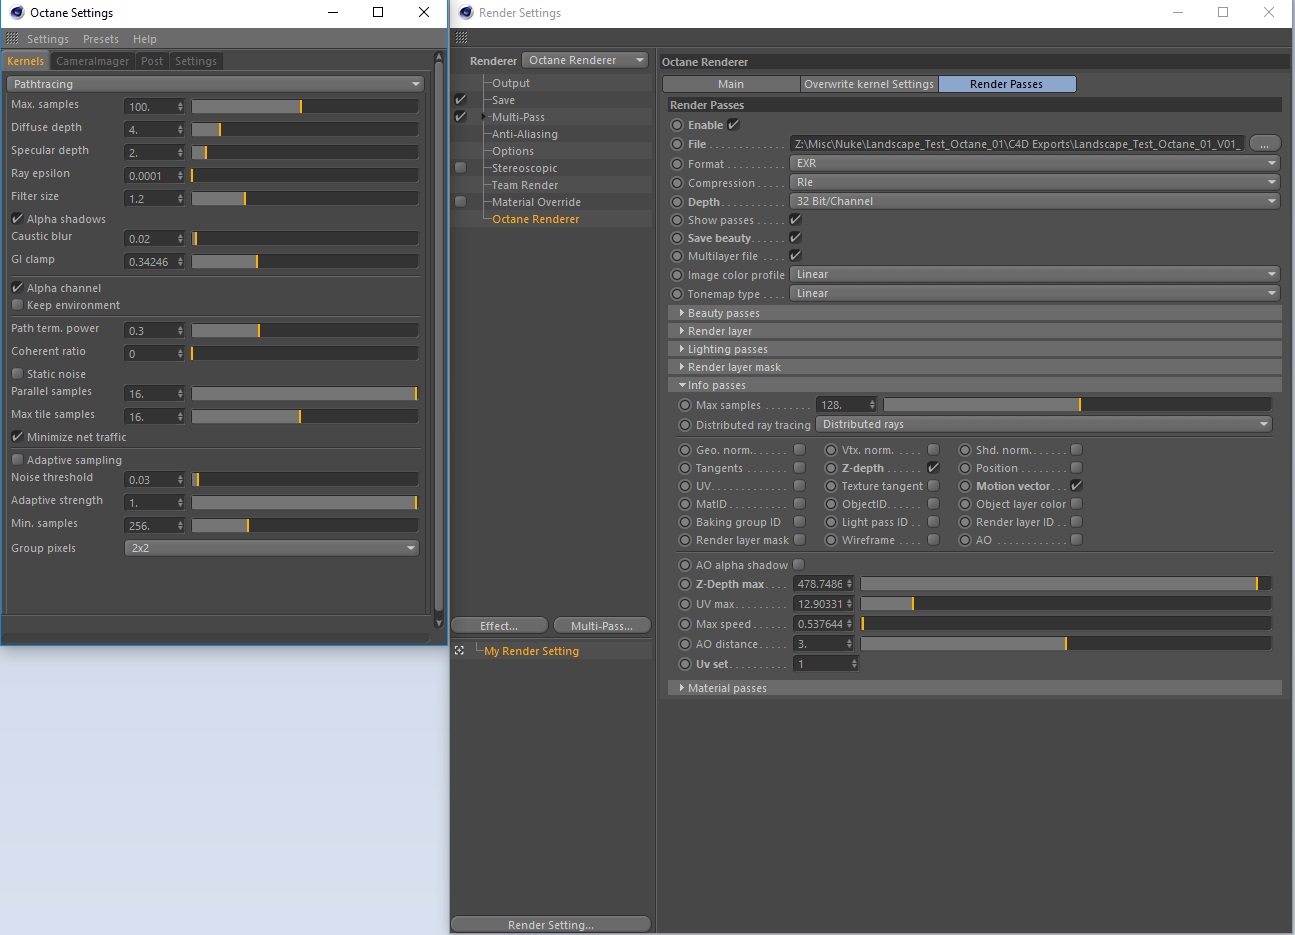Viewport: 1295px width, 935px height.
Task: Click the animation dot beside Save beauty
Action: (x=677, y=238)
